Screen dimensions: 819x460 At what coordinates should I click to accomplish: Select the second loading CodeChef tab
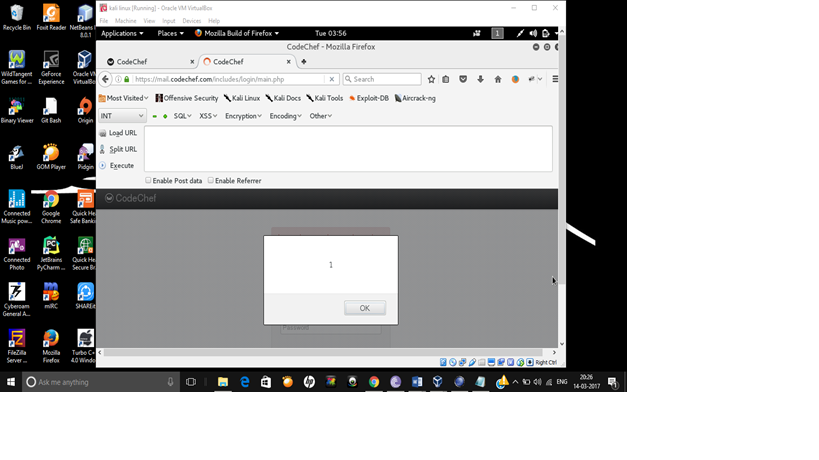tap(245, 62)
